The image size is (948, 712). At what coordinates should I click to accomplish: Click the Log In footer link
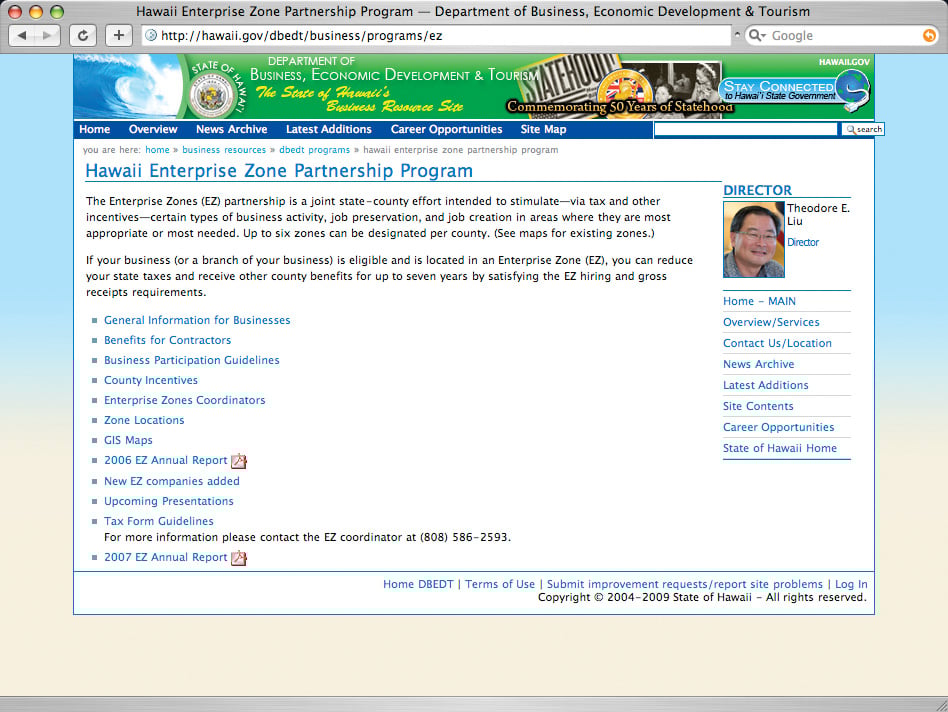click(851, 584)
